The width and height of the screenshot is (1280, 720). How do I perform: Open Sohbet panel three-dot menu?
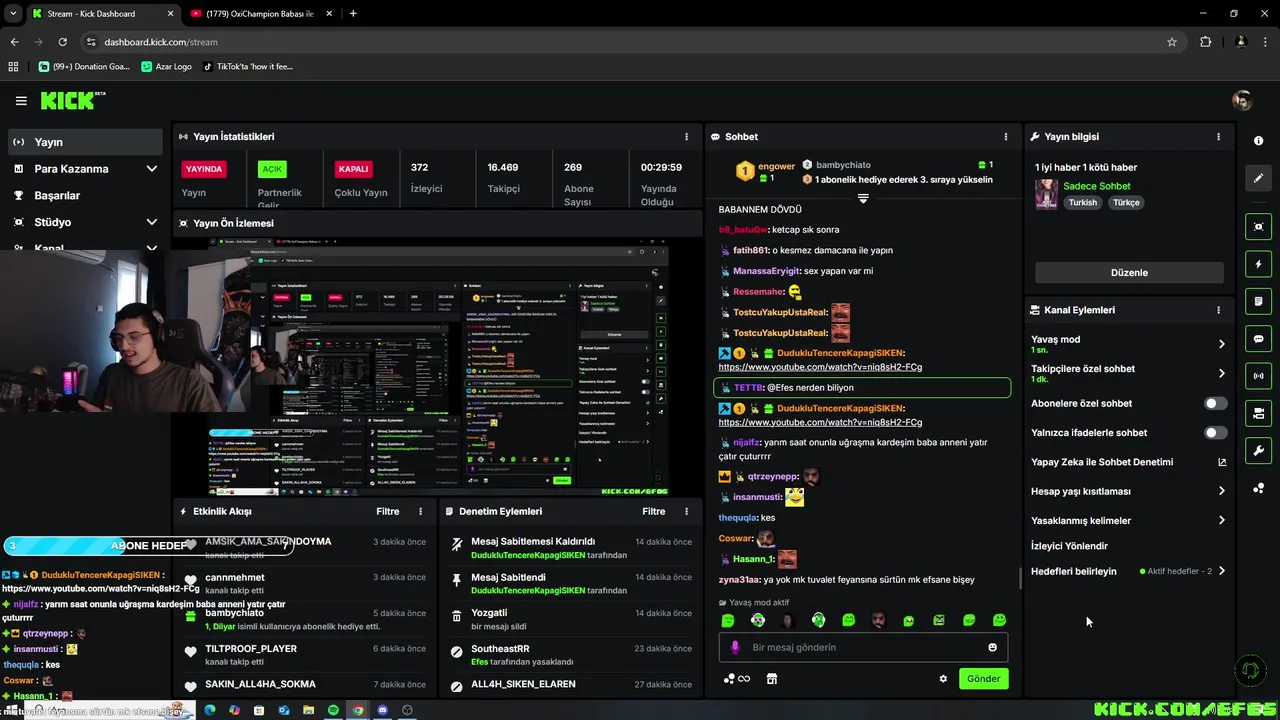pos(1005,136)
